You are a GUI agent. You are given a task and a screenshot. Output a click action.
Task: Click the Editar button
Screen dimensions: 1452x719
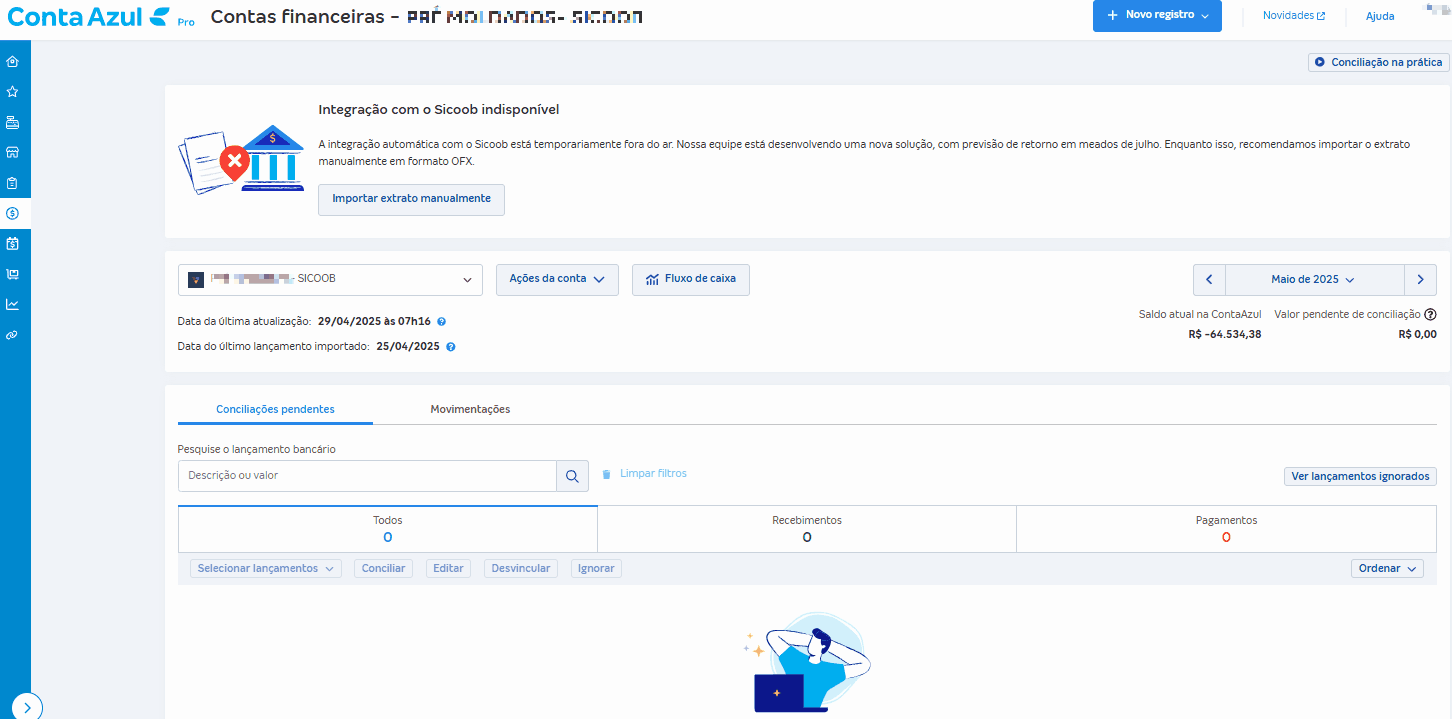(448, 568)
